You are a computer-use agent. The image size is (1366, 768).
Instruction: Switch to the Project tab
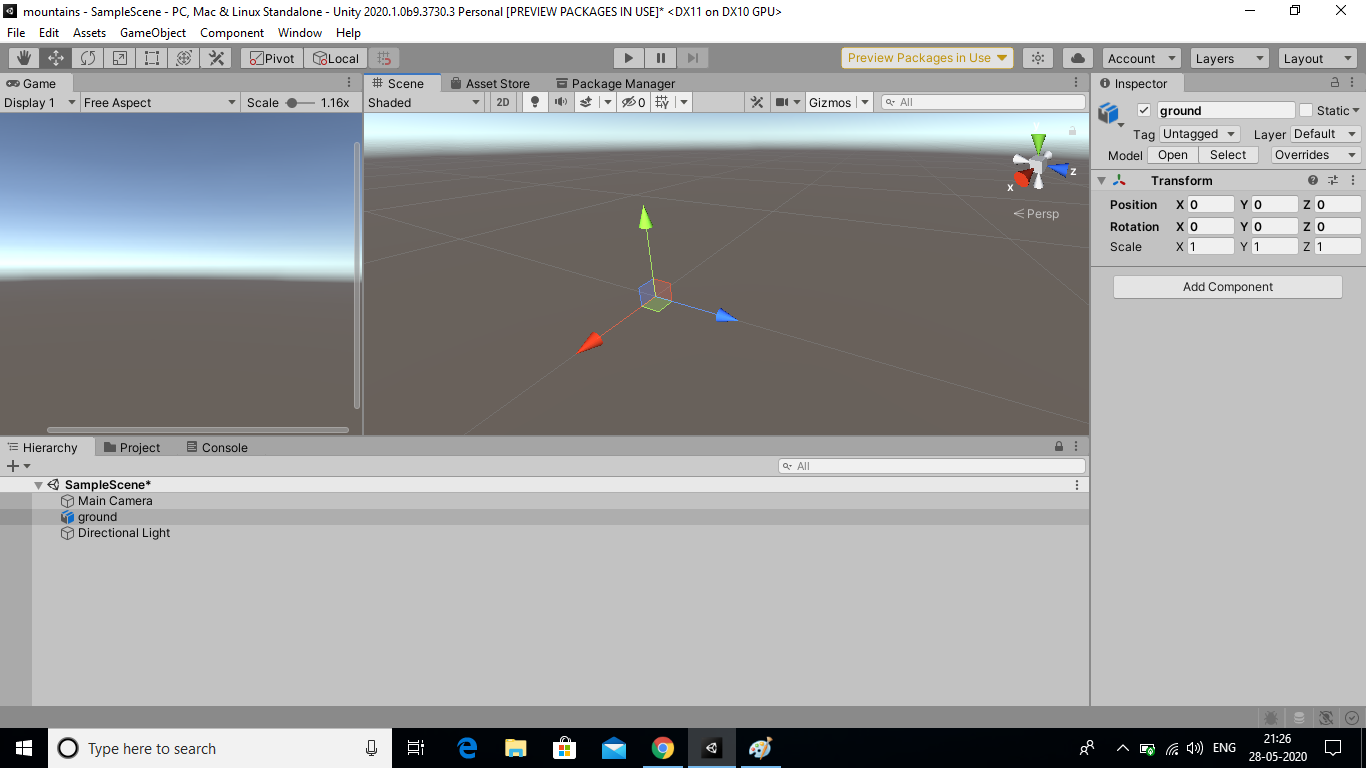[x=132, y=447]
